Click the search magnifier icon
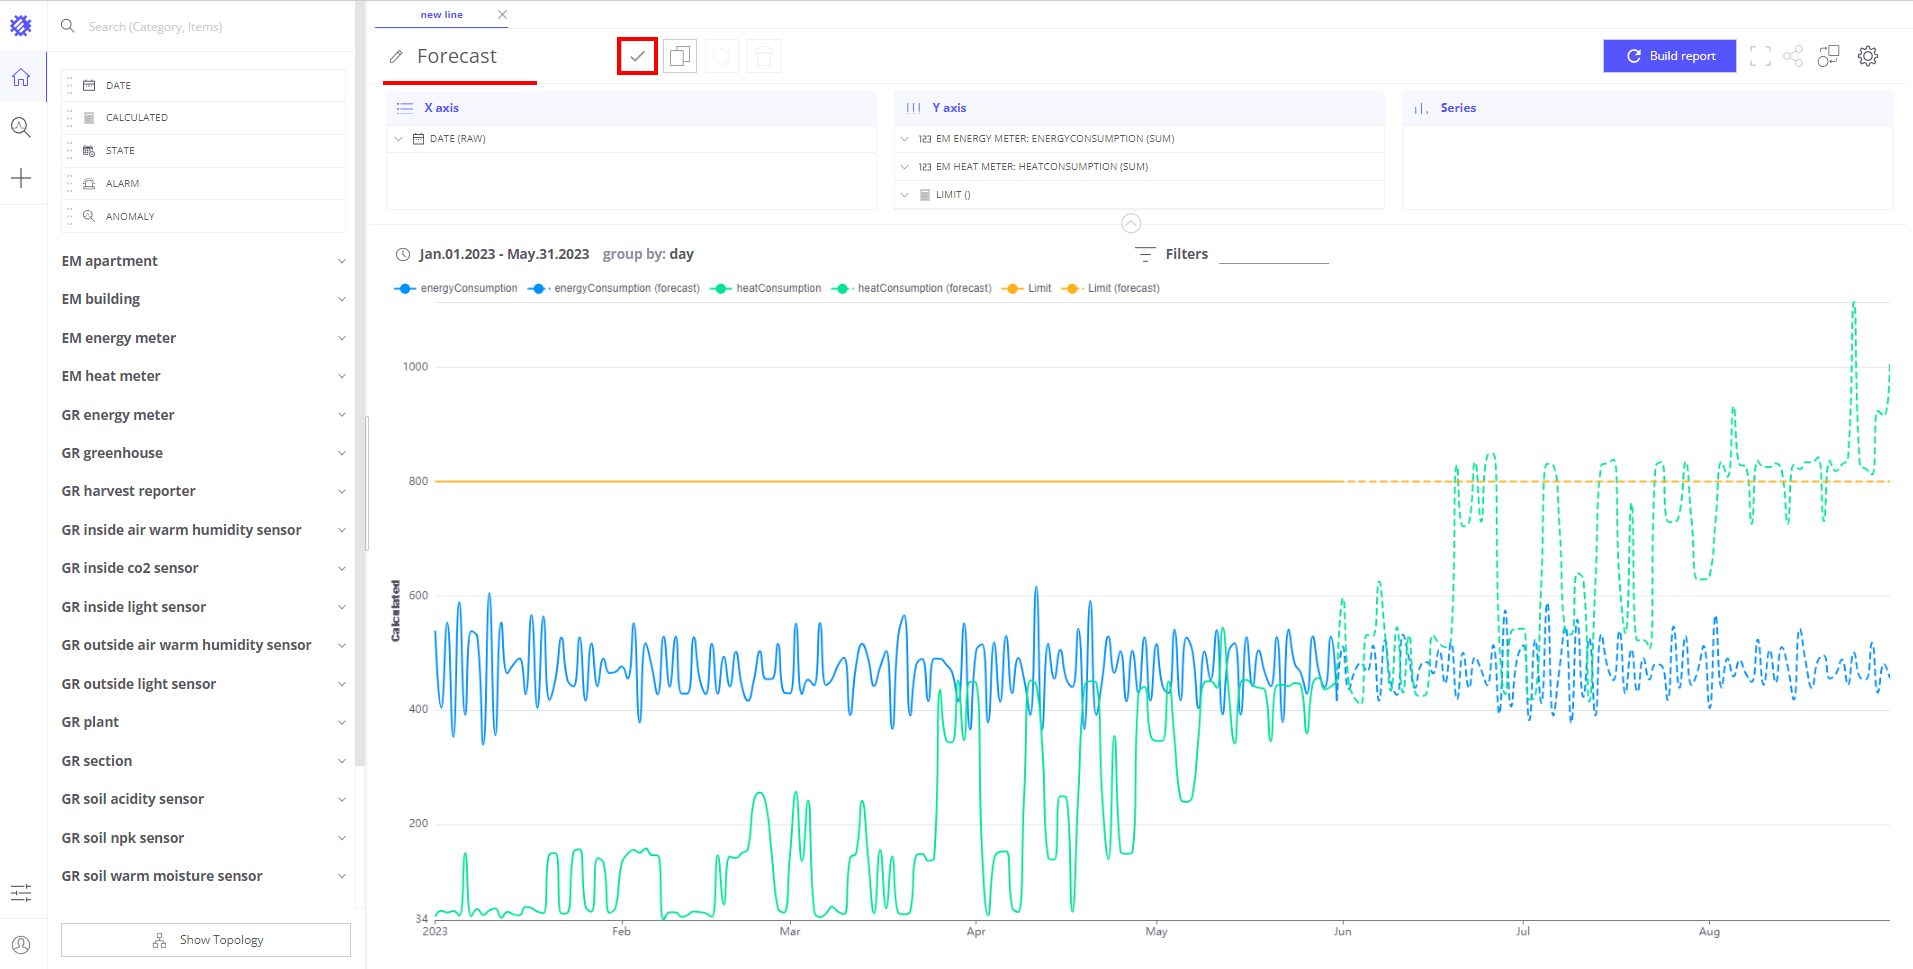 (x=68, y=26)
